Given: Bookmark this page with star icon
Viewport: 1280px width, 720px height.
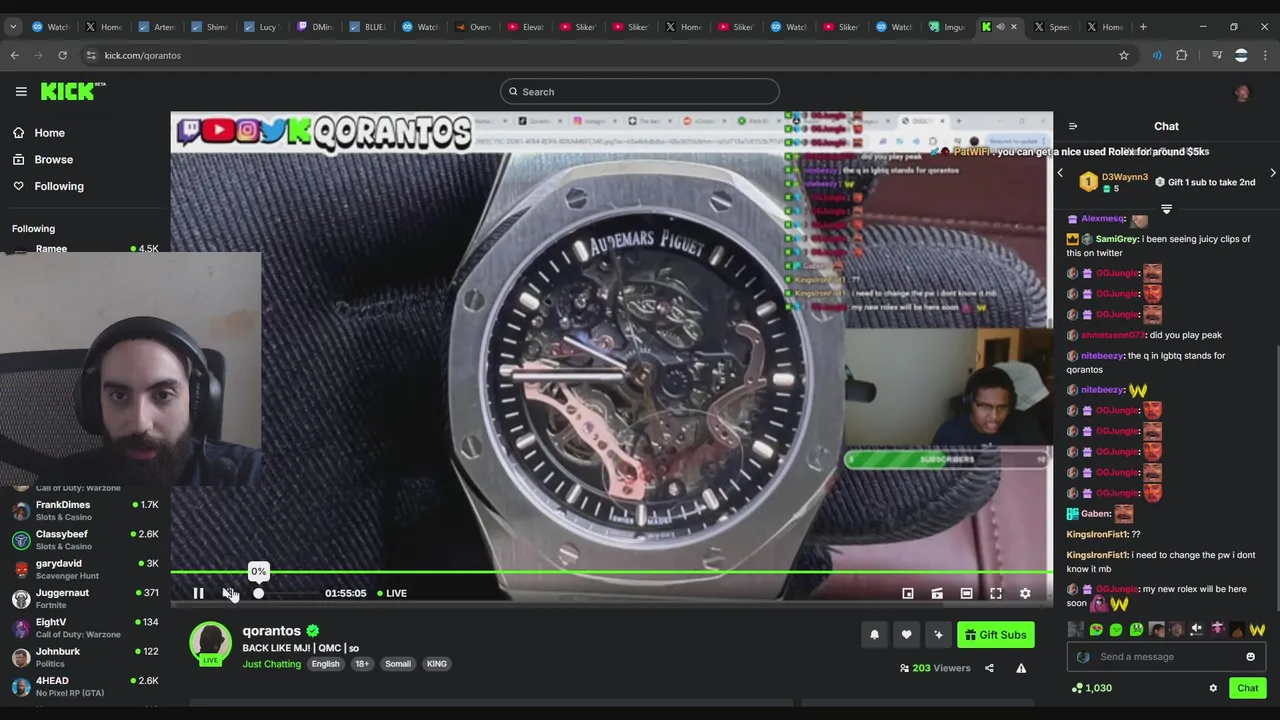Looking at the screenshot, I should pos(1124,55).
